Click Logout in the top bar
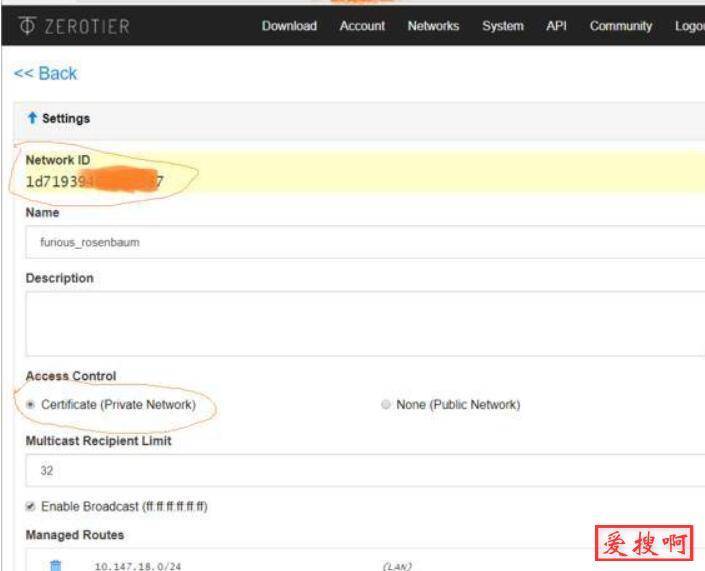705x571 pixels. [689, 26]
